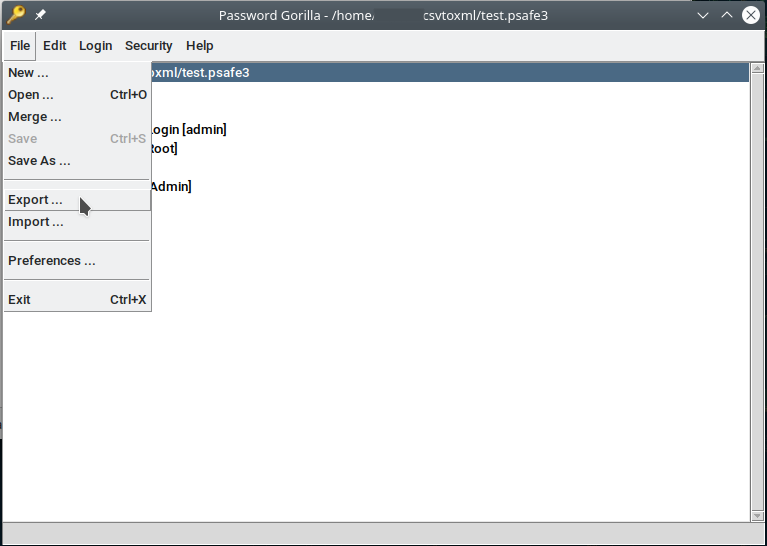Select the entry ending in Login [admin]
767x546 pixels.
pos(189,130)
